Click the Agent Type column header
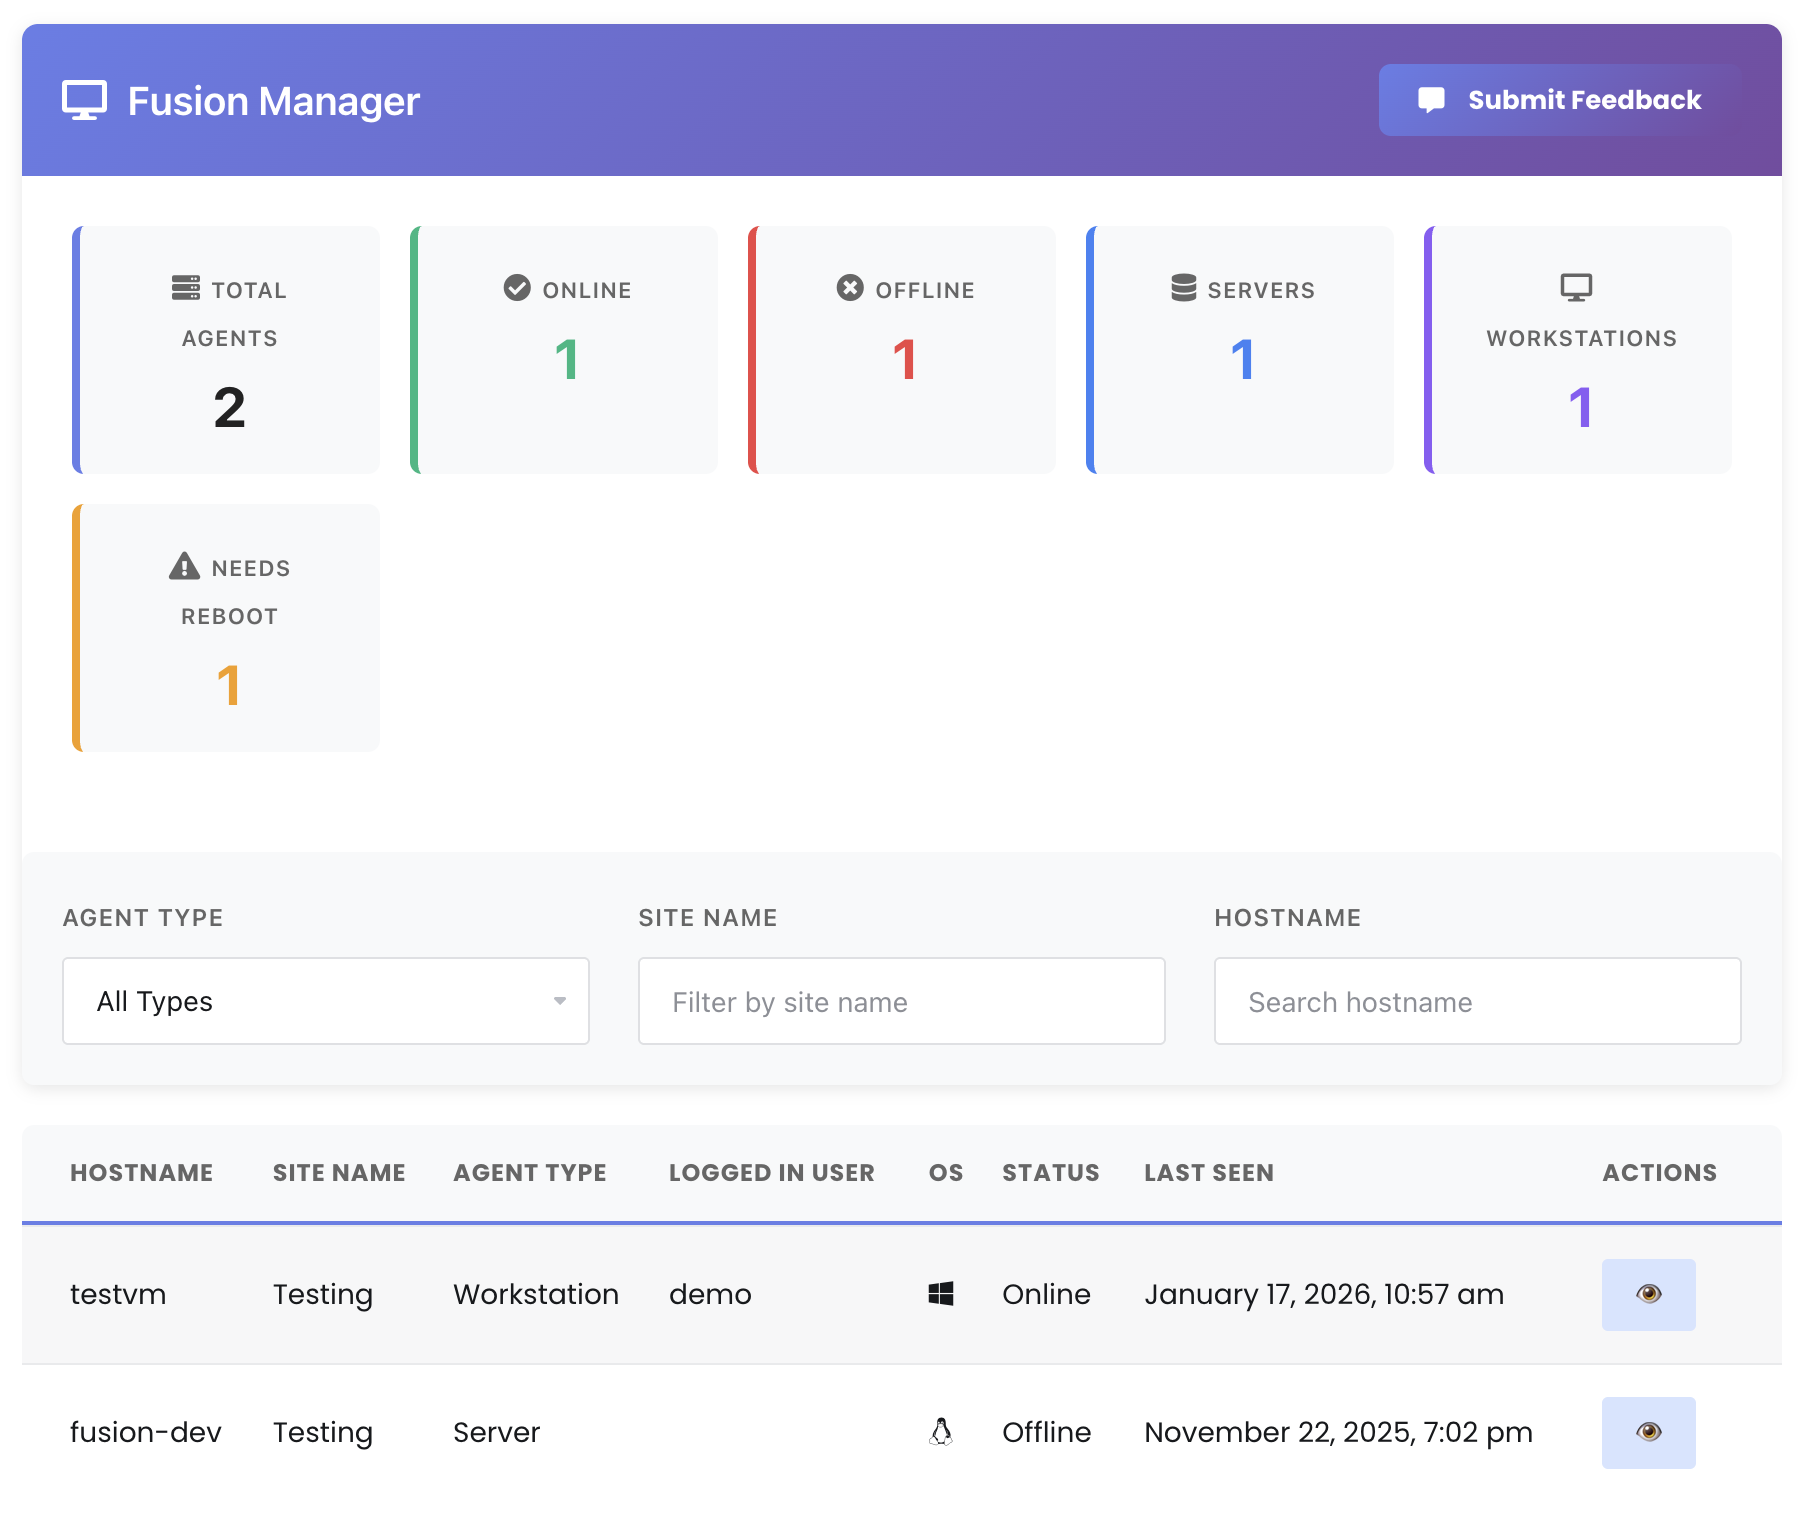This screenshot has height=1514, width=1804. tap(530, 1173)
